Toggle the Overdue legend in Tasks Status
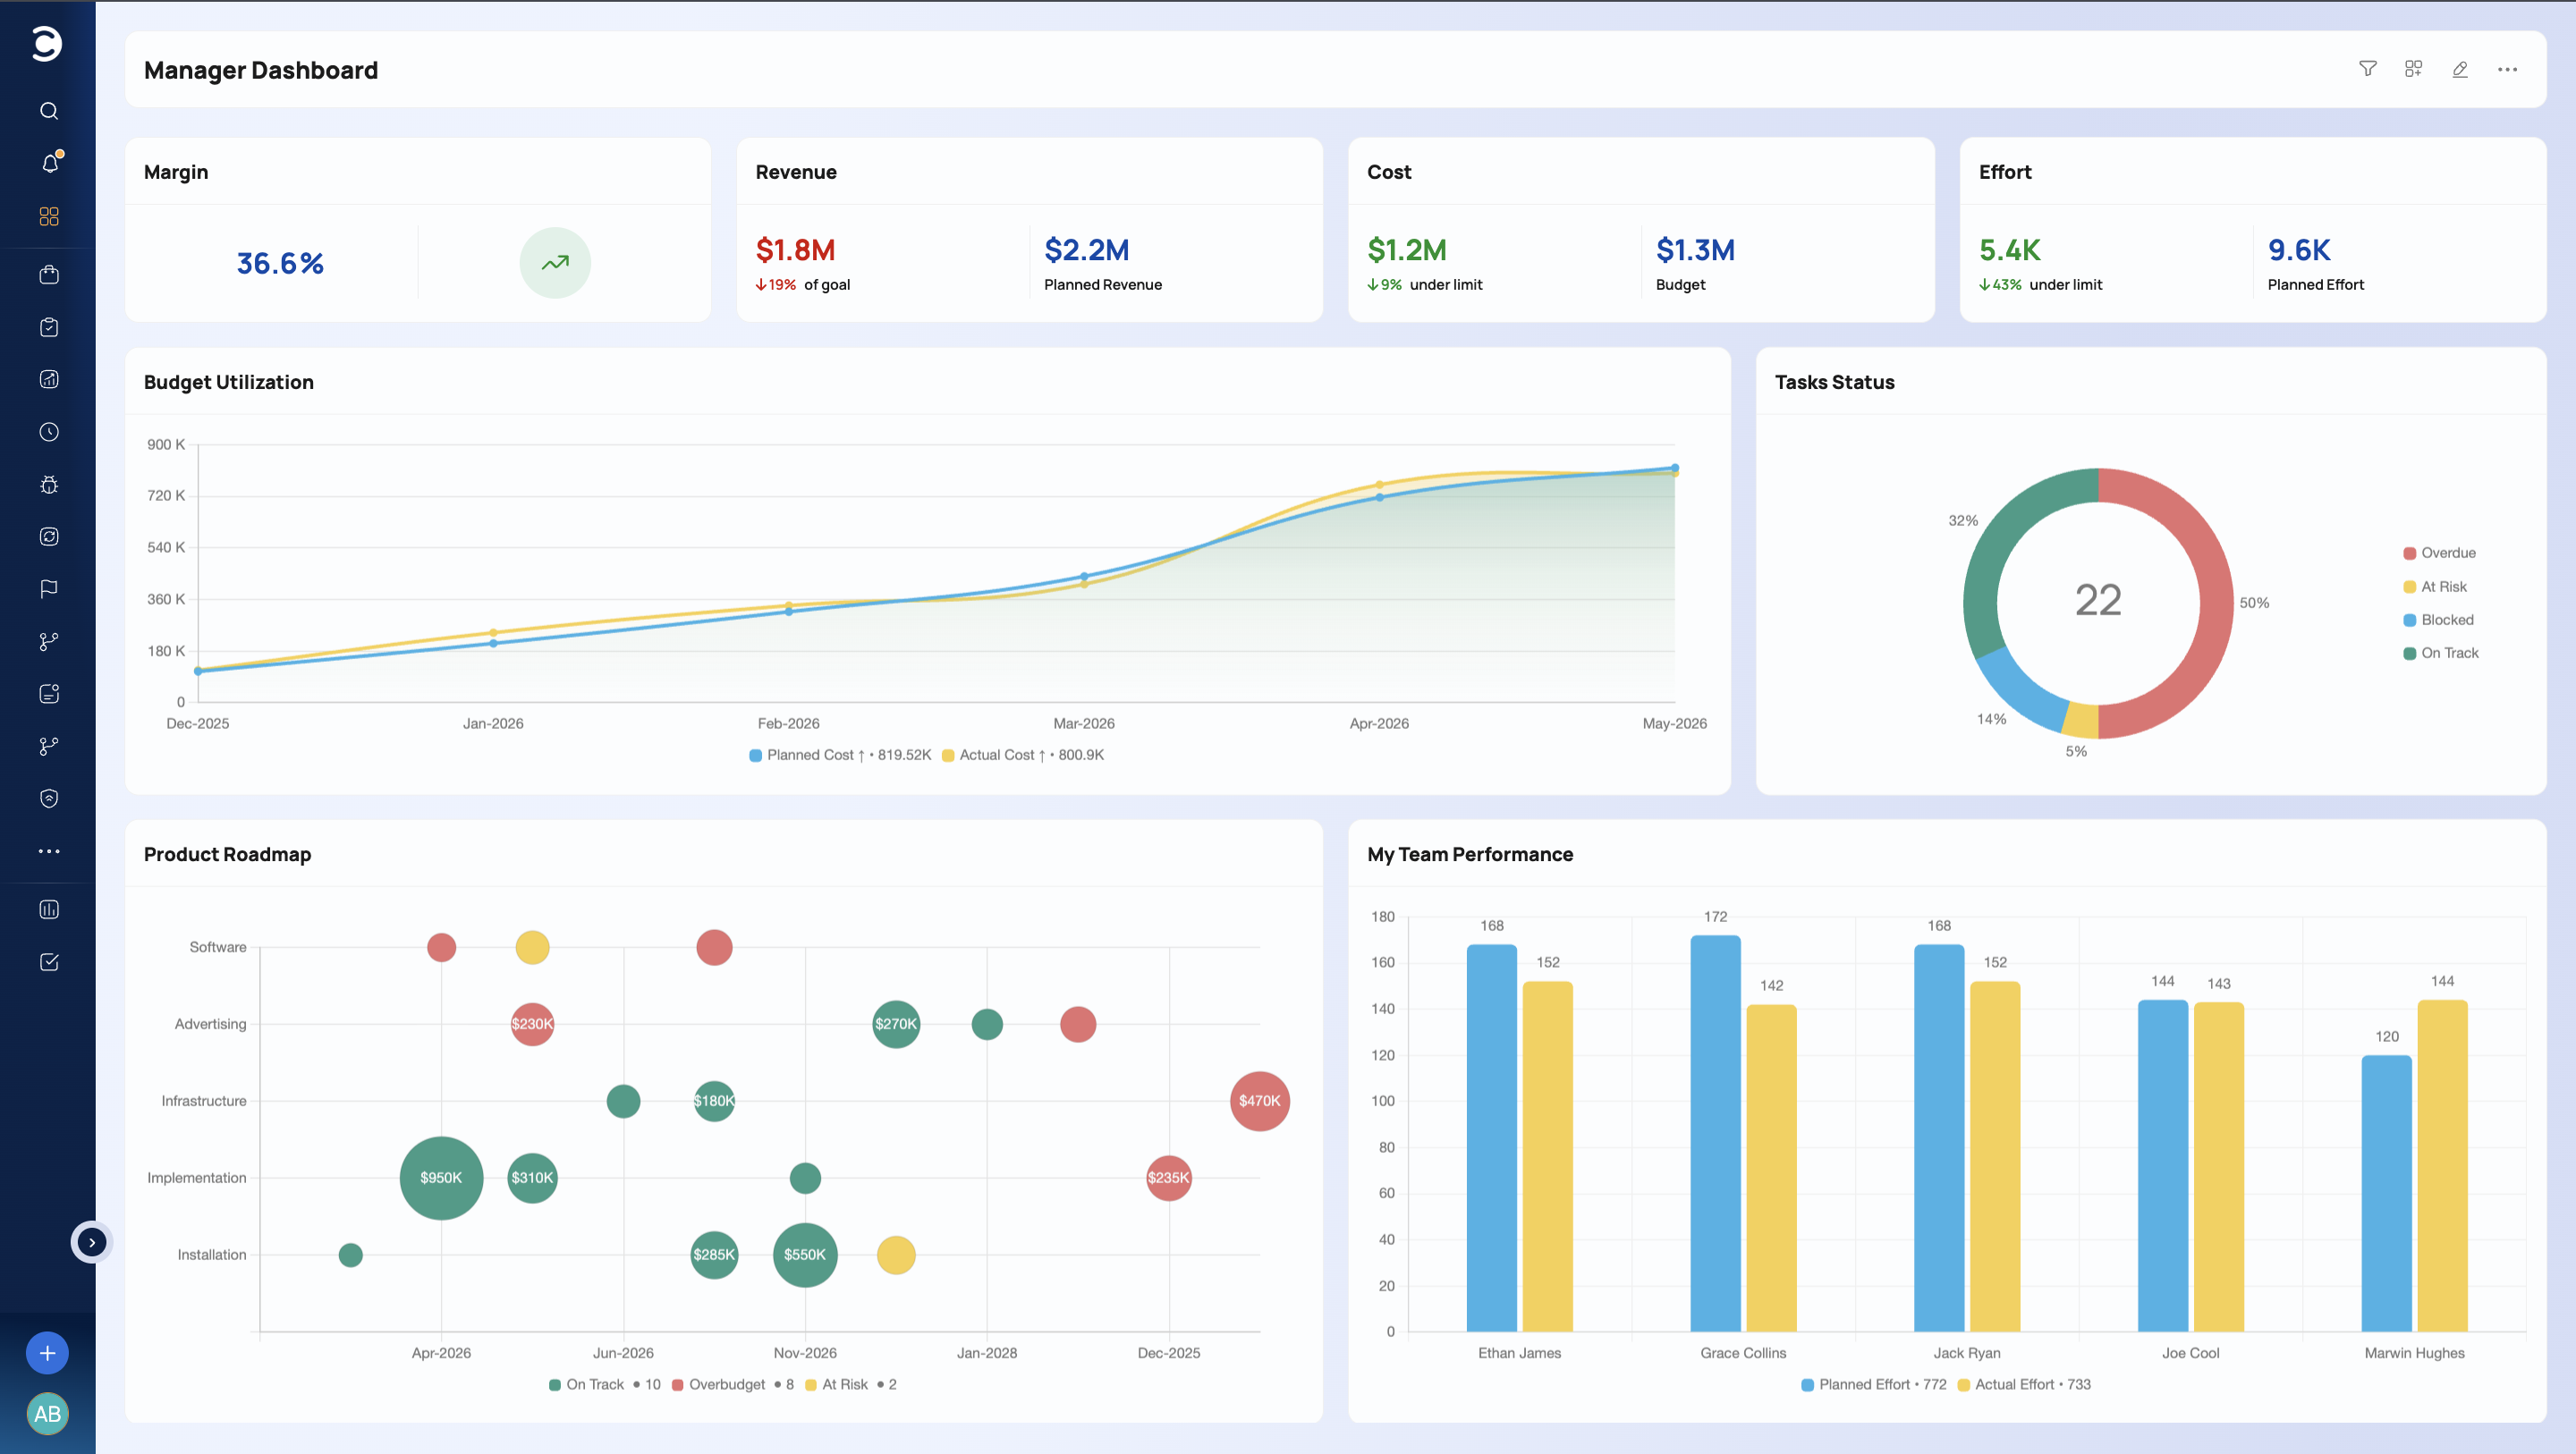This screenshot has width=2576, height=1454. point(2439,553)
